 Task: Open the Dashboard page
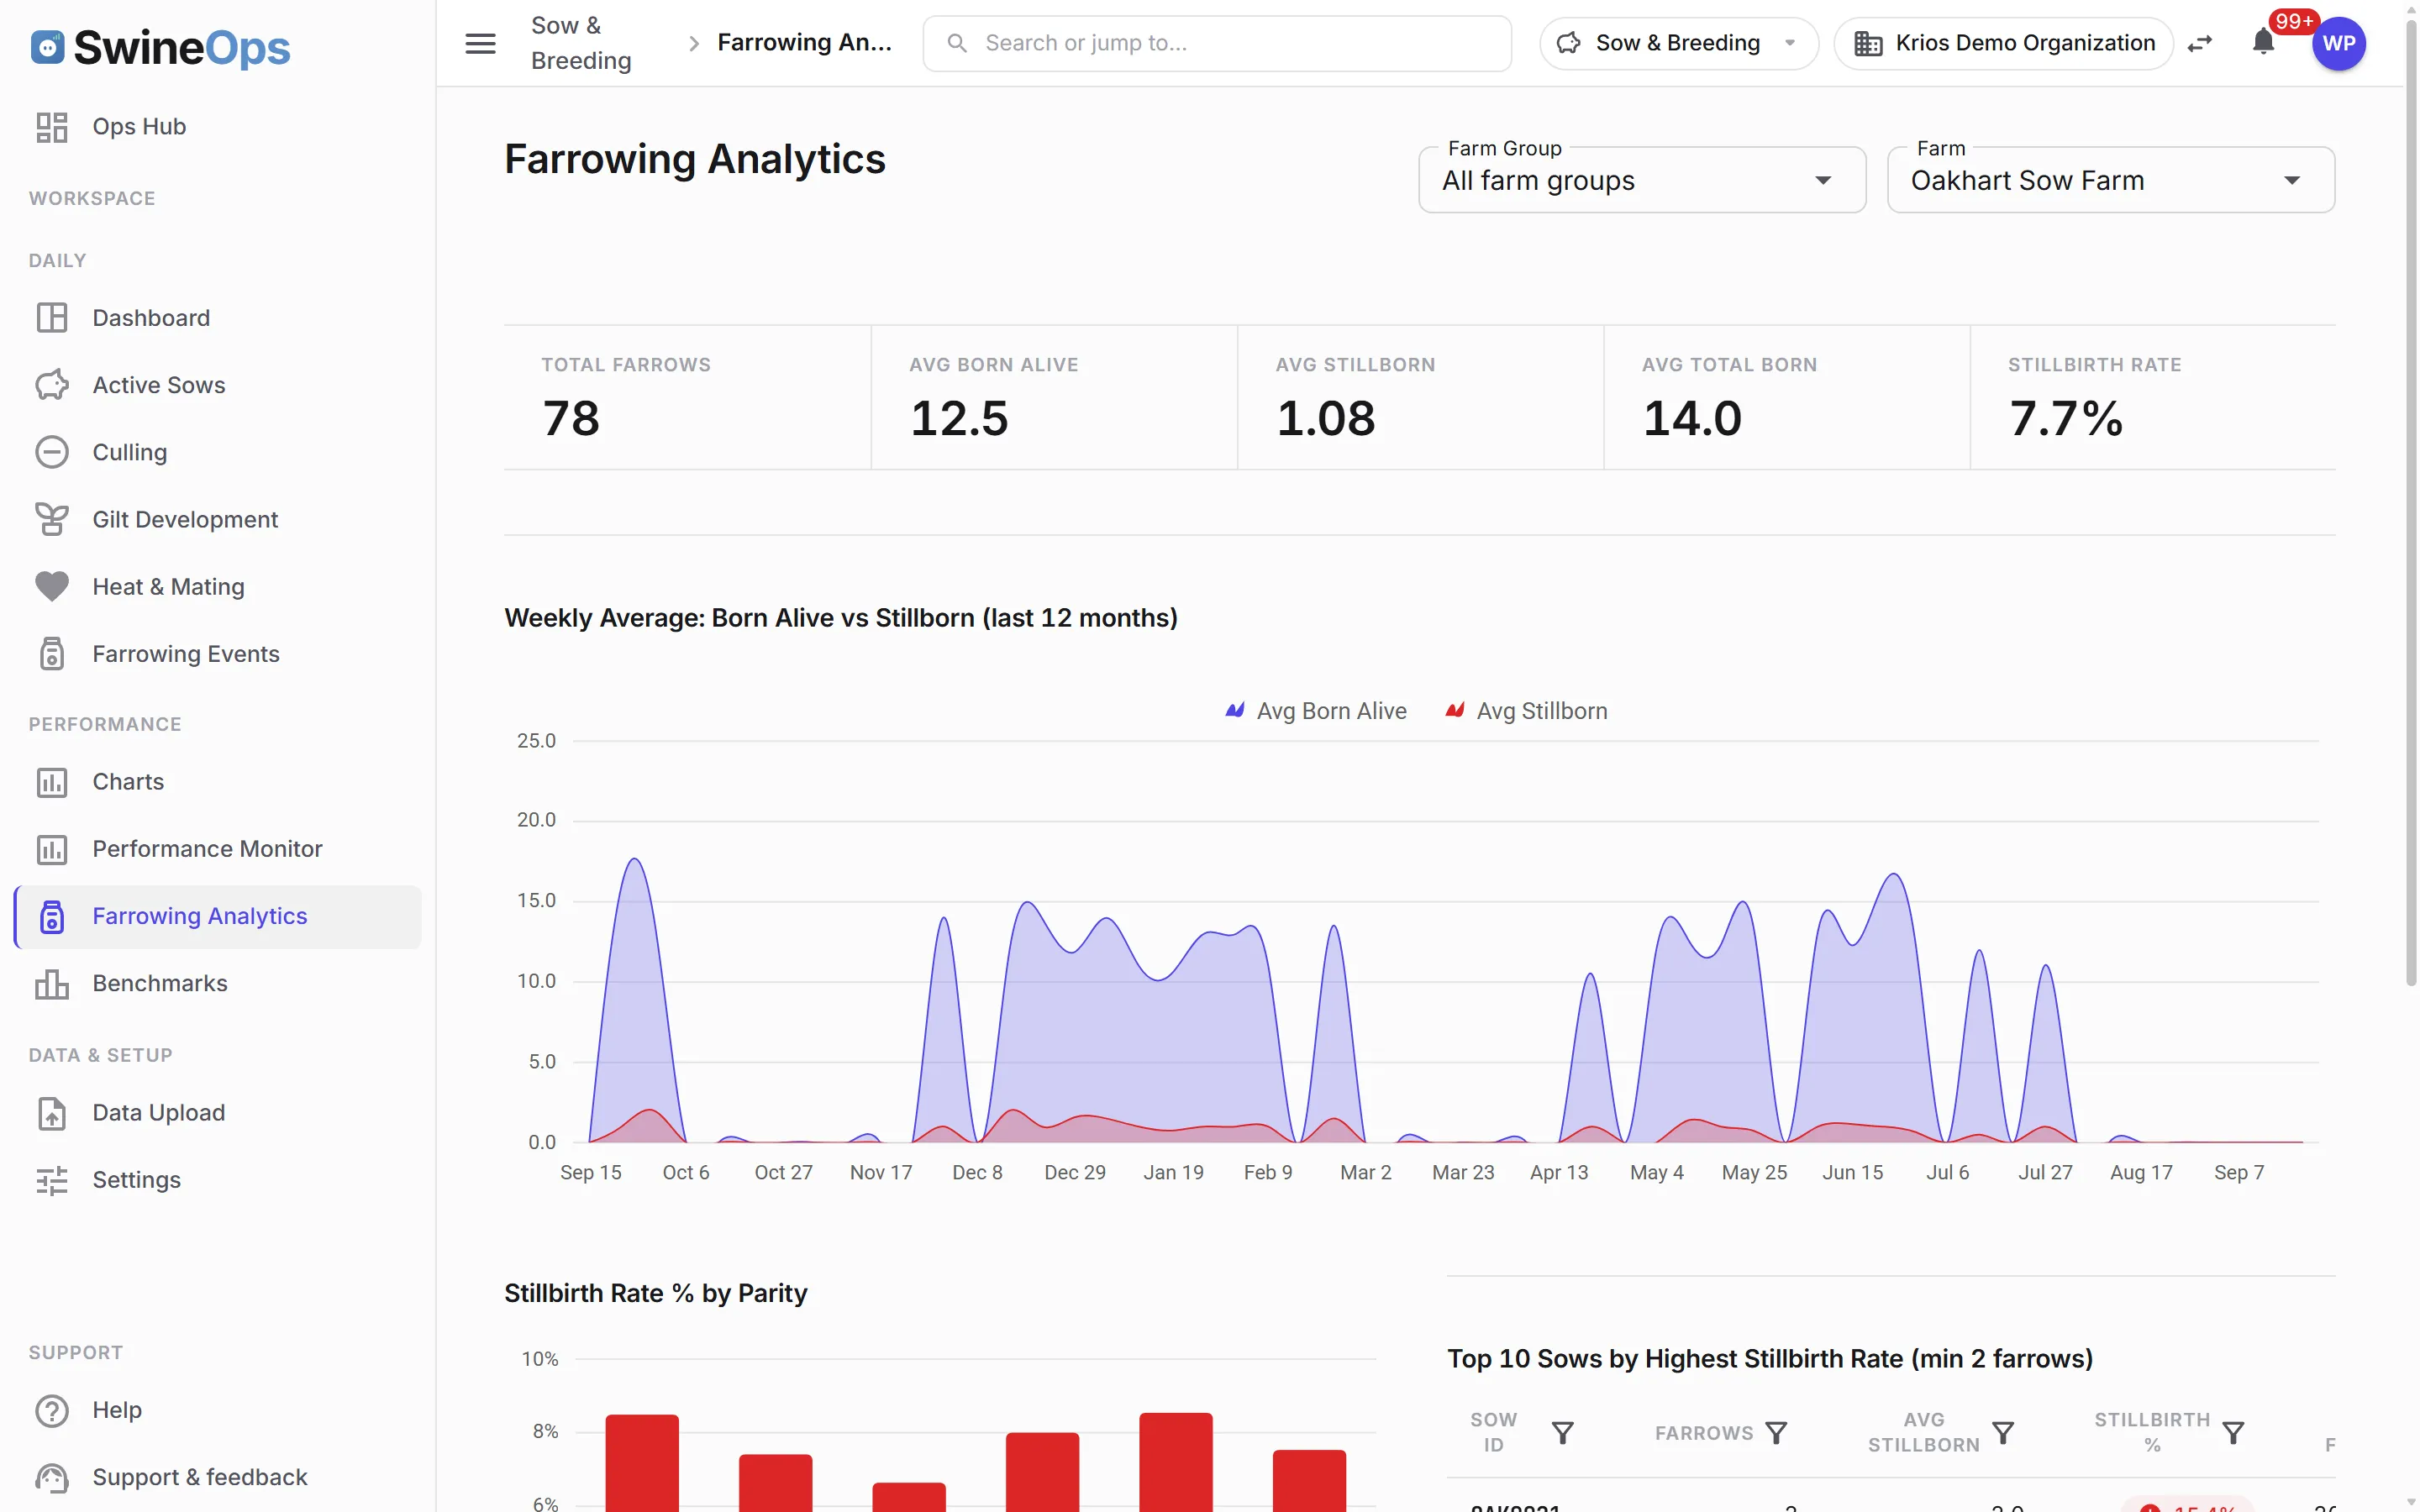[x=218, y=318]
